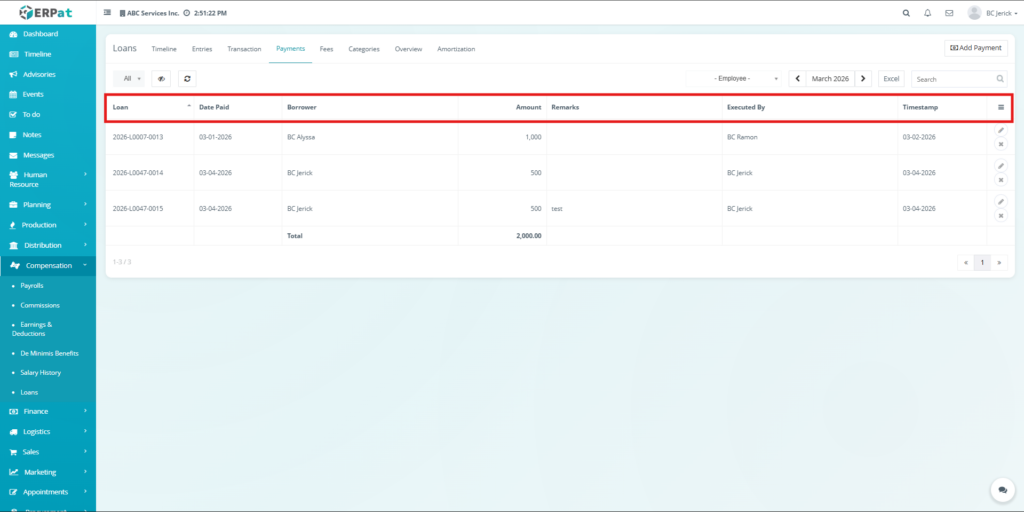The width and height of the screenshot is (1024, 512).
Task: Switch to the Entries tab
Action: 202,49
